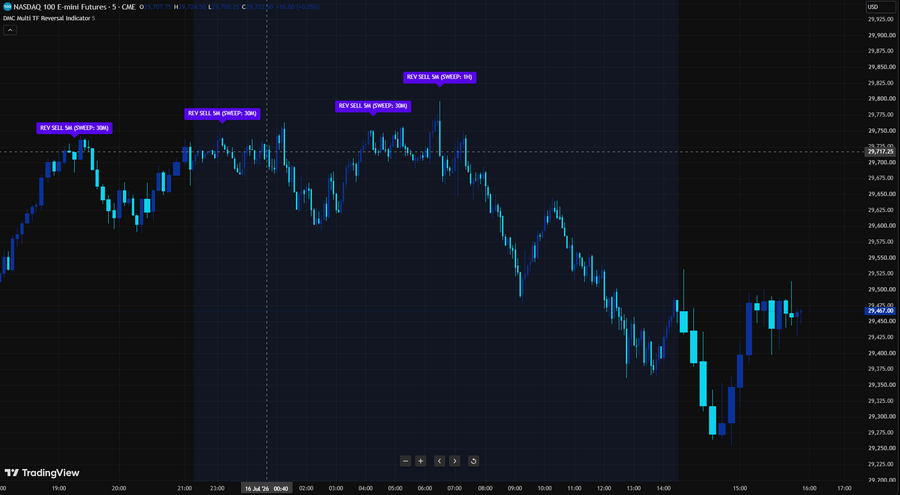Click the REV SELL label above the 19:00 candles
Screen dimensions: 900x495
(x=74, y=128)
